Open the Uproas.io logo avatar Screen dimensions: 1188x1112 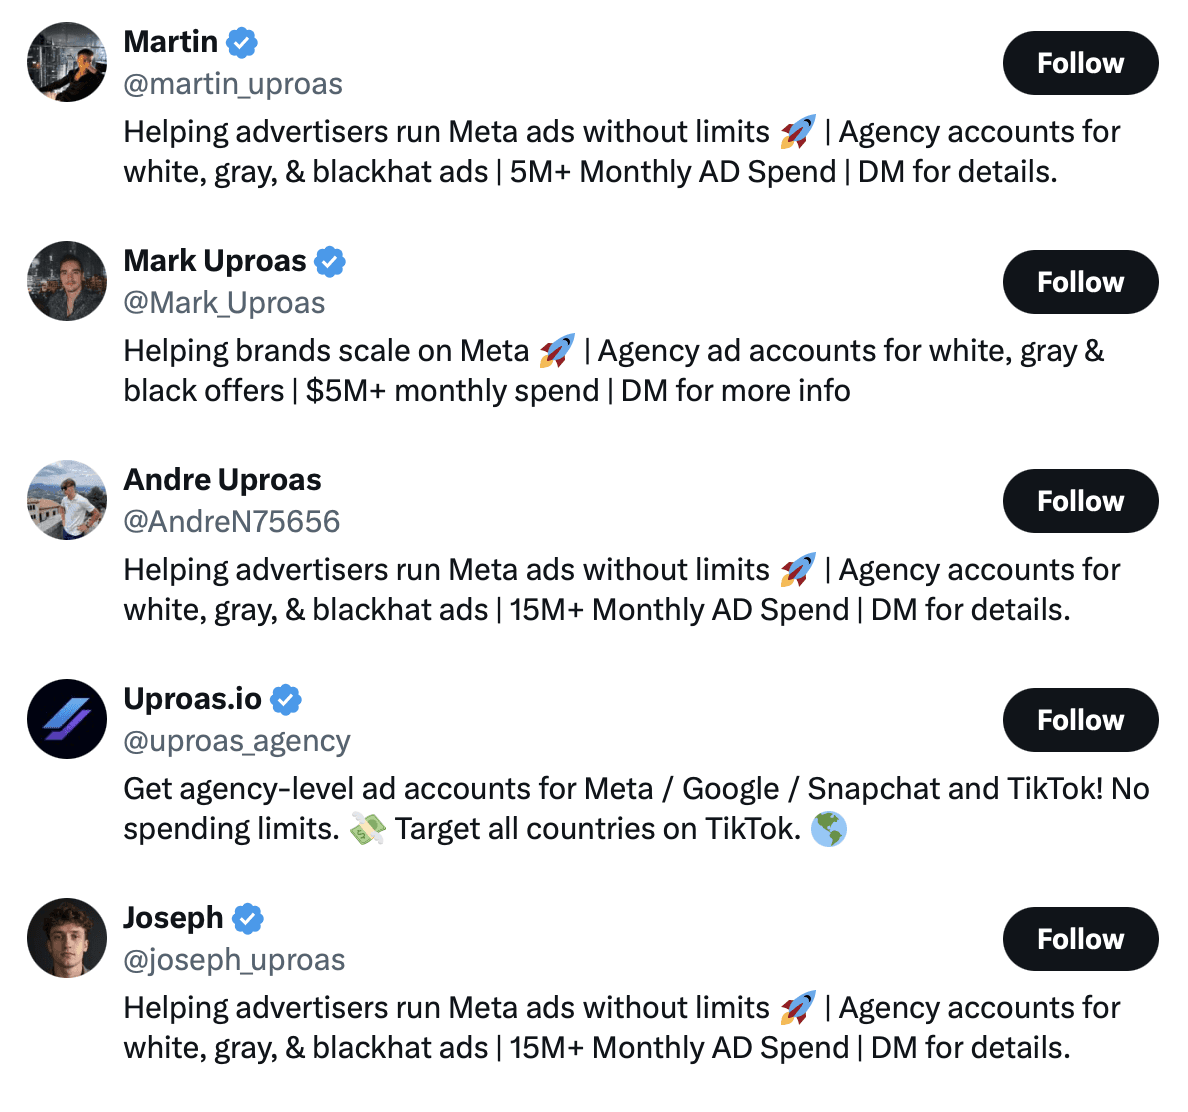point(67,719)
